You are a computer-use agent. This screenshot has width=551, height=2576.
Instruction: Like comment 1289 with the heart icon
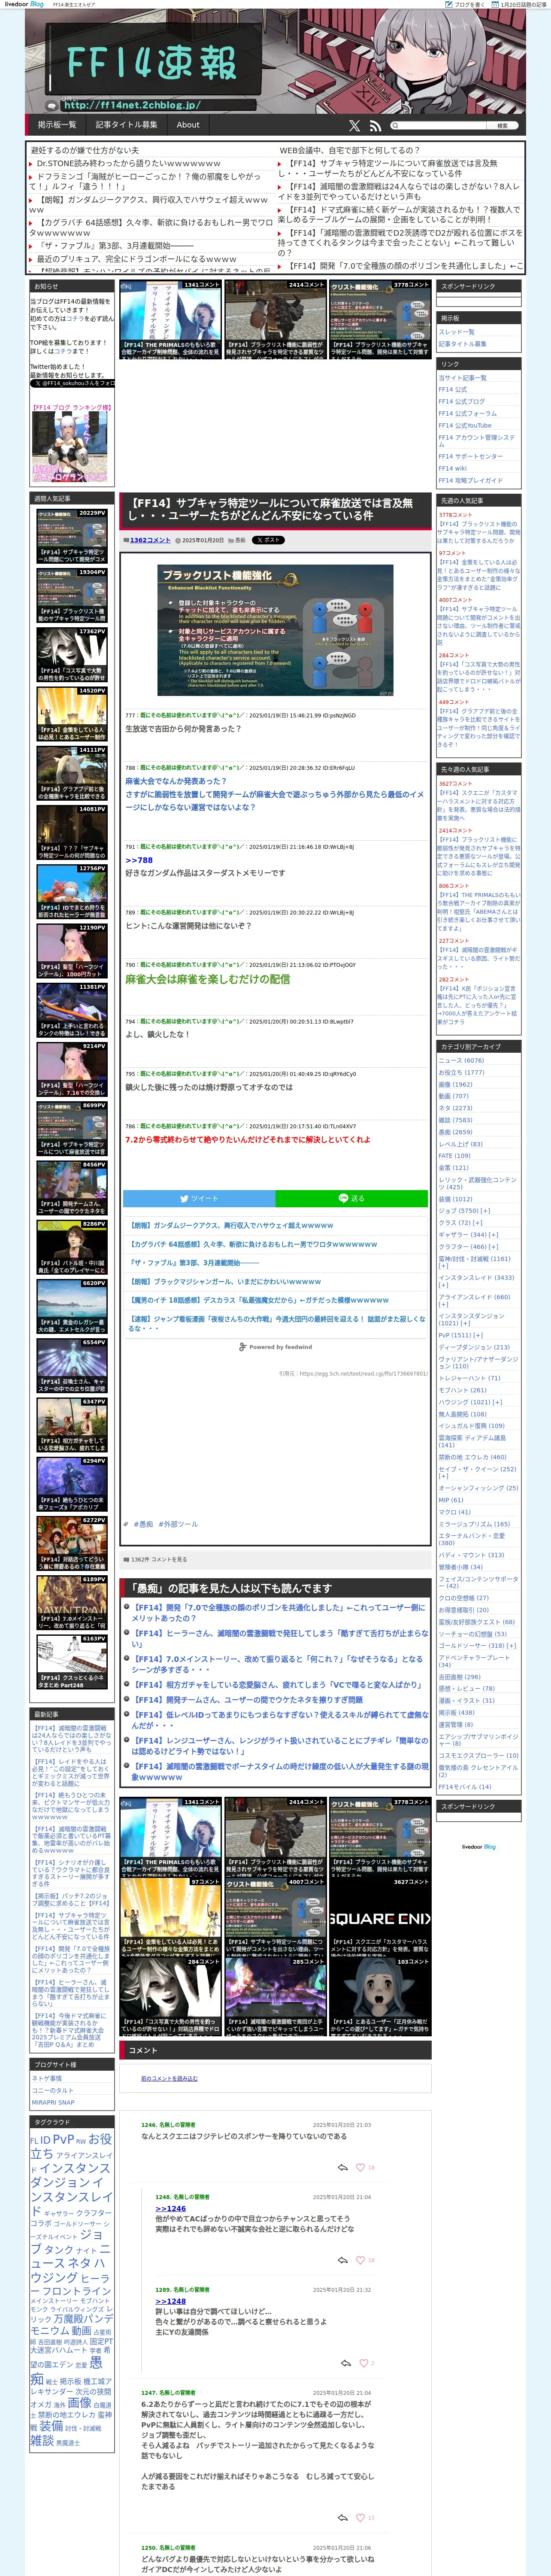click(364, 2363)
